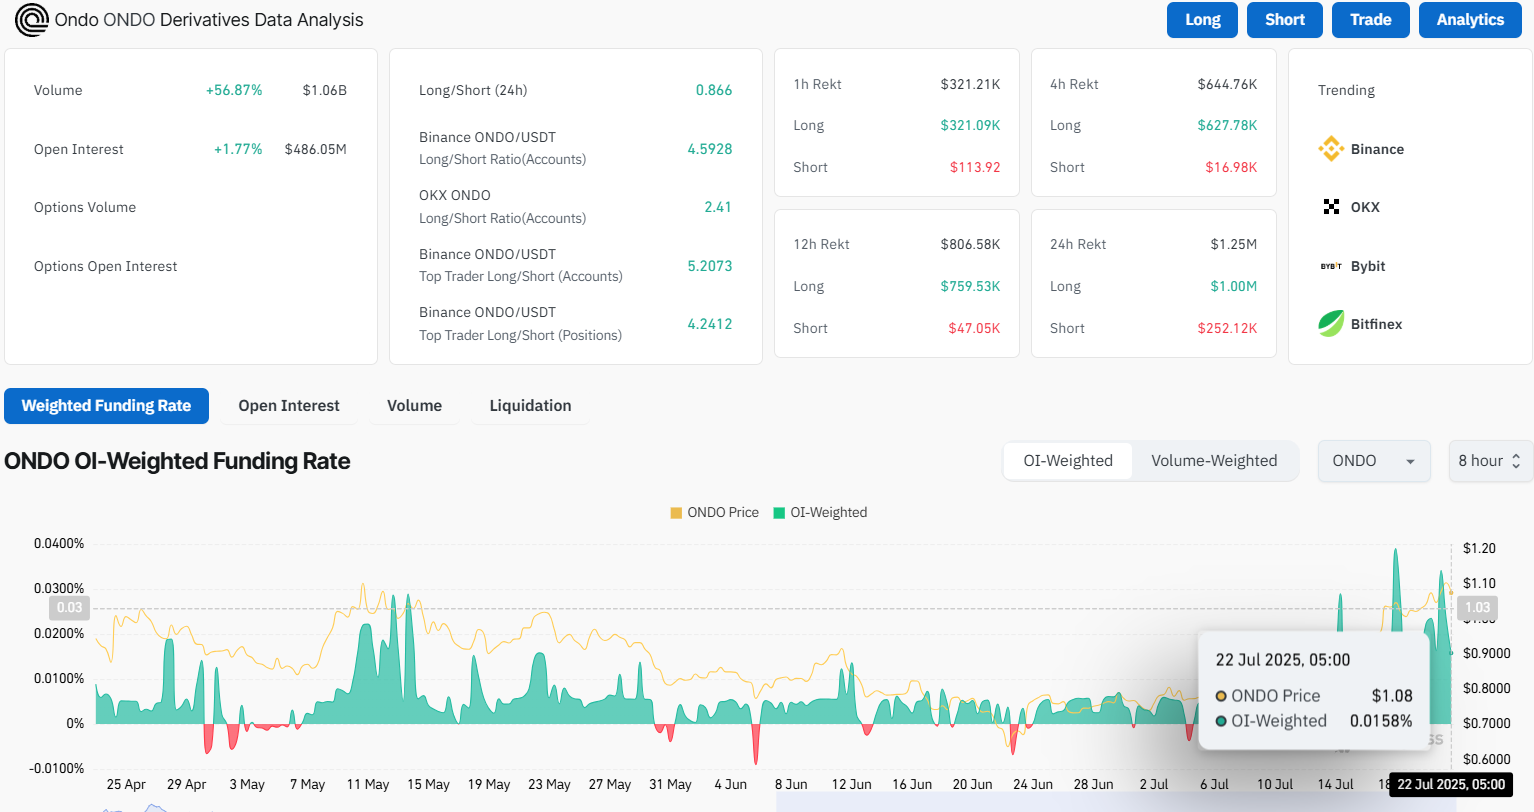This screenshot has height=812, width=1534.
Task: Click the Bitfinex leaf logo
Action: pos(1331,324)
